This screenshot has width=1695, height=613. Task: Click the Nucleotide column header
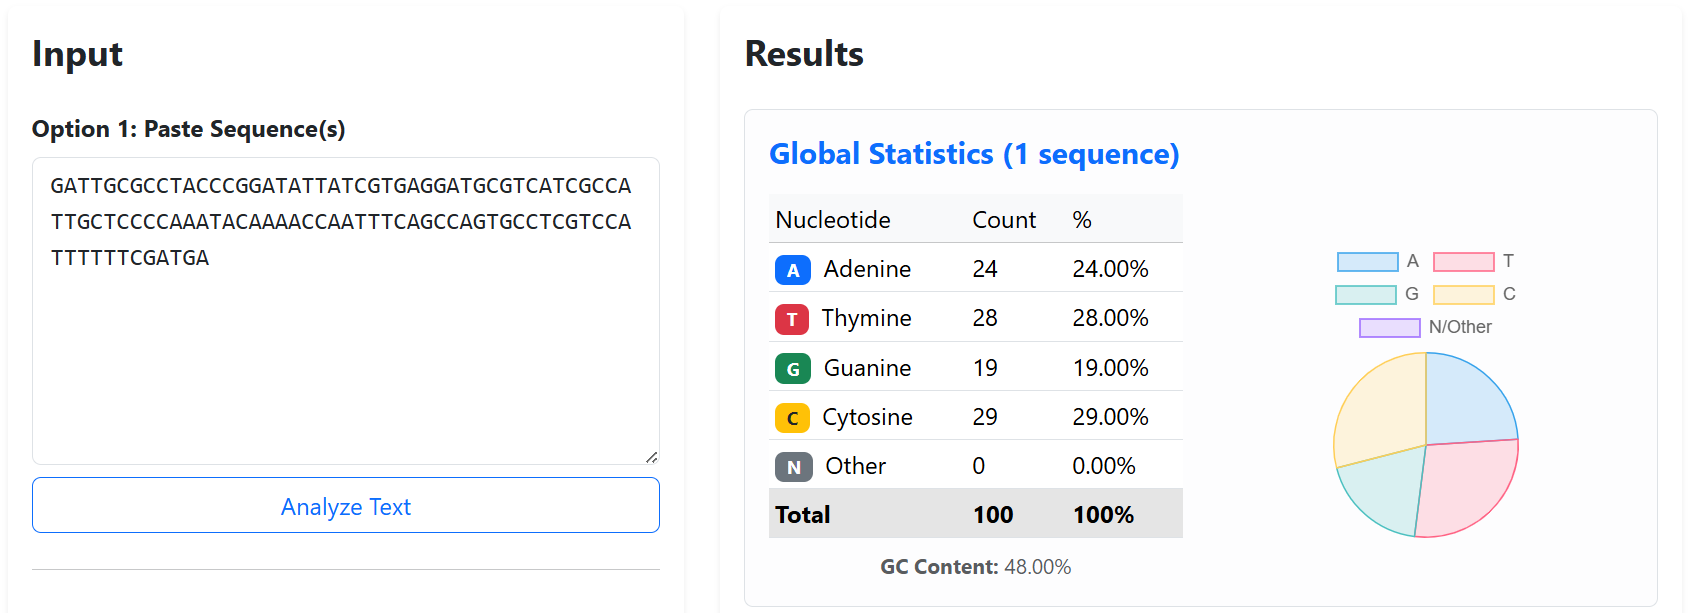coord(833,220)
